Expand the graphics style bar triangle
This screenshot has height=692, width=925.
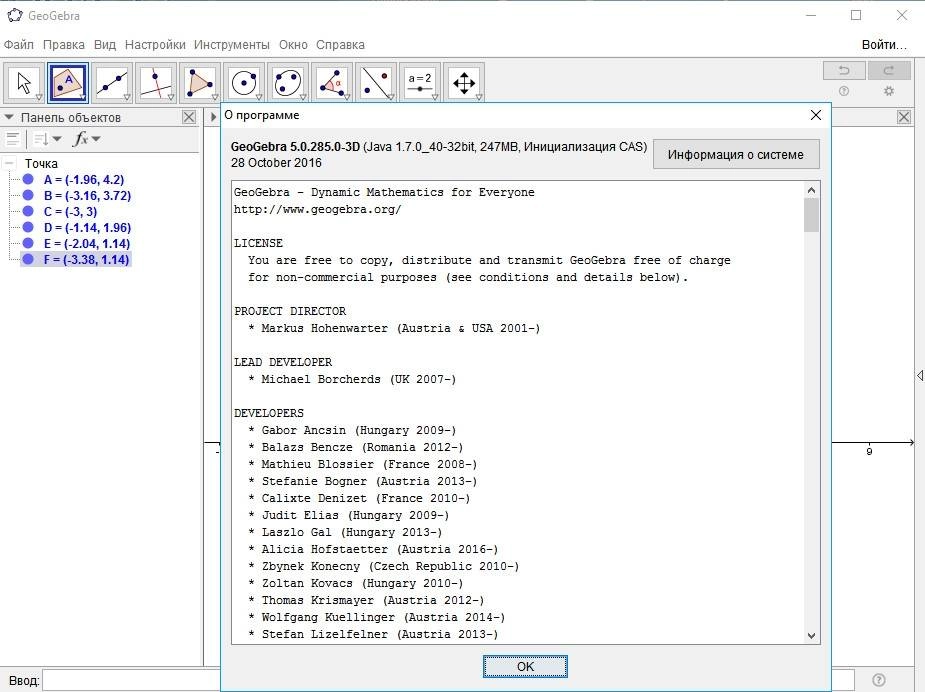pyautogui.click(x=213, y=117)
